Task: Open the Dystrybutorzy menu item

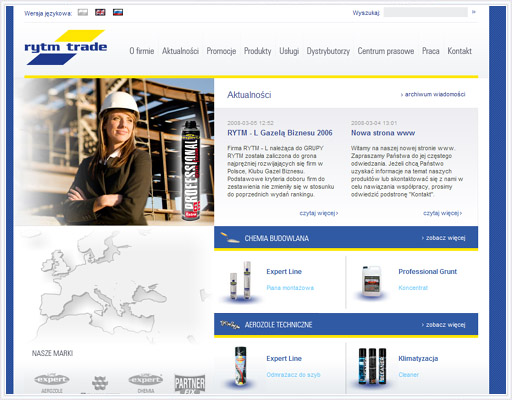Action: (x=328, y=51)
